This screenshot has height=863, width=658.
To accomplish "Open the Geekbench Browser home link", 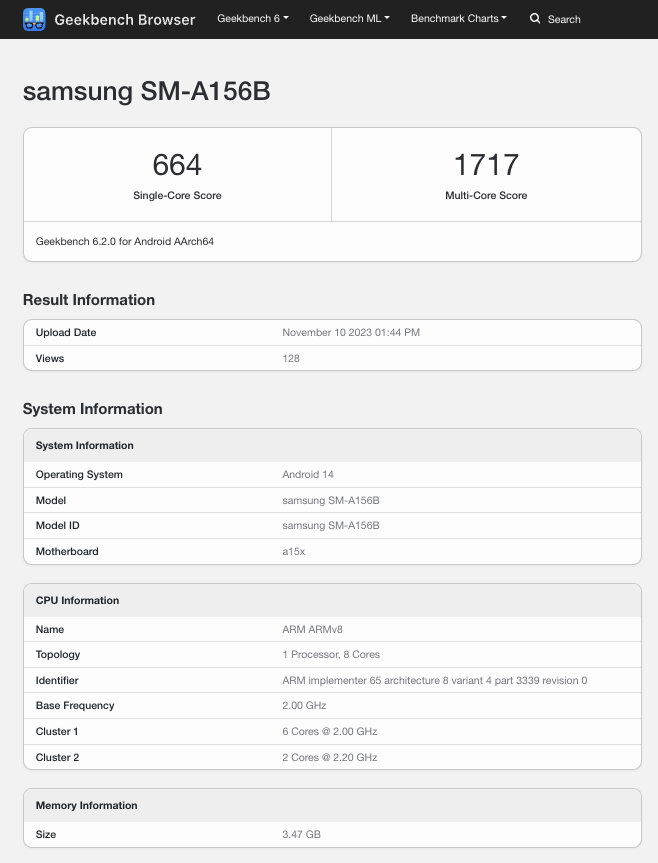I will (x=124, y=20).
